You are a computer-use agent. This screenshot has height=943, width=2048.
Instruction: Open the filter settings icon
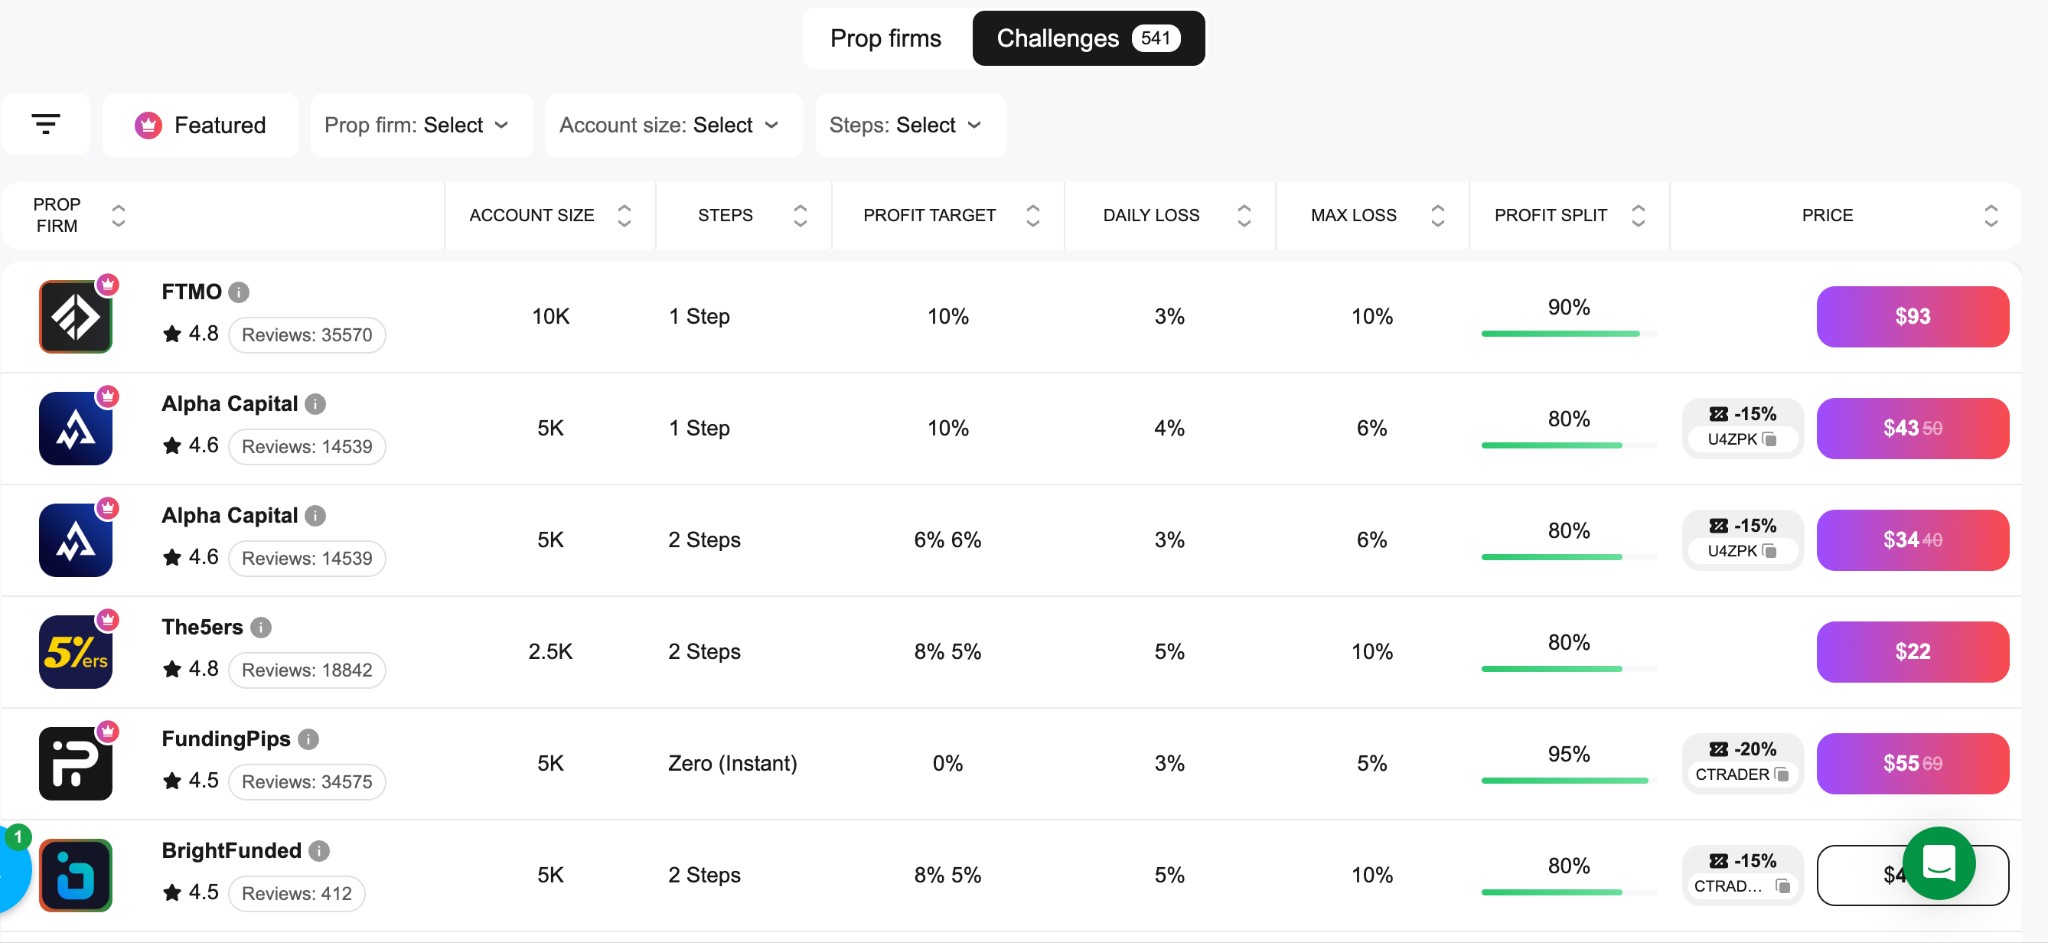pos(46,125)
